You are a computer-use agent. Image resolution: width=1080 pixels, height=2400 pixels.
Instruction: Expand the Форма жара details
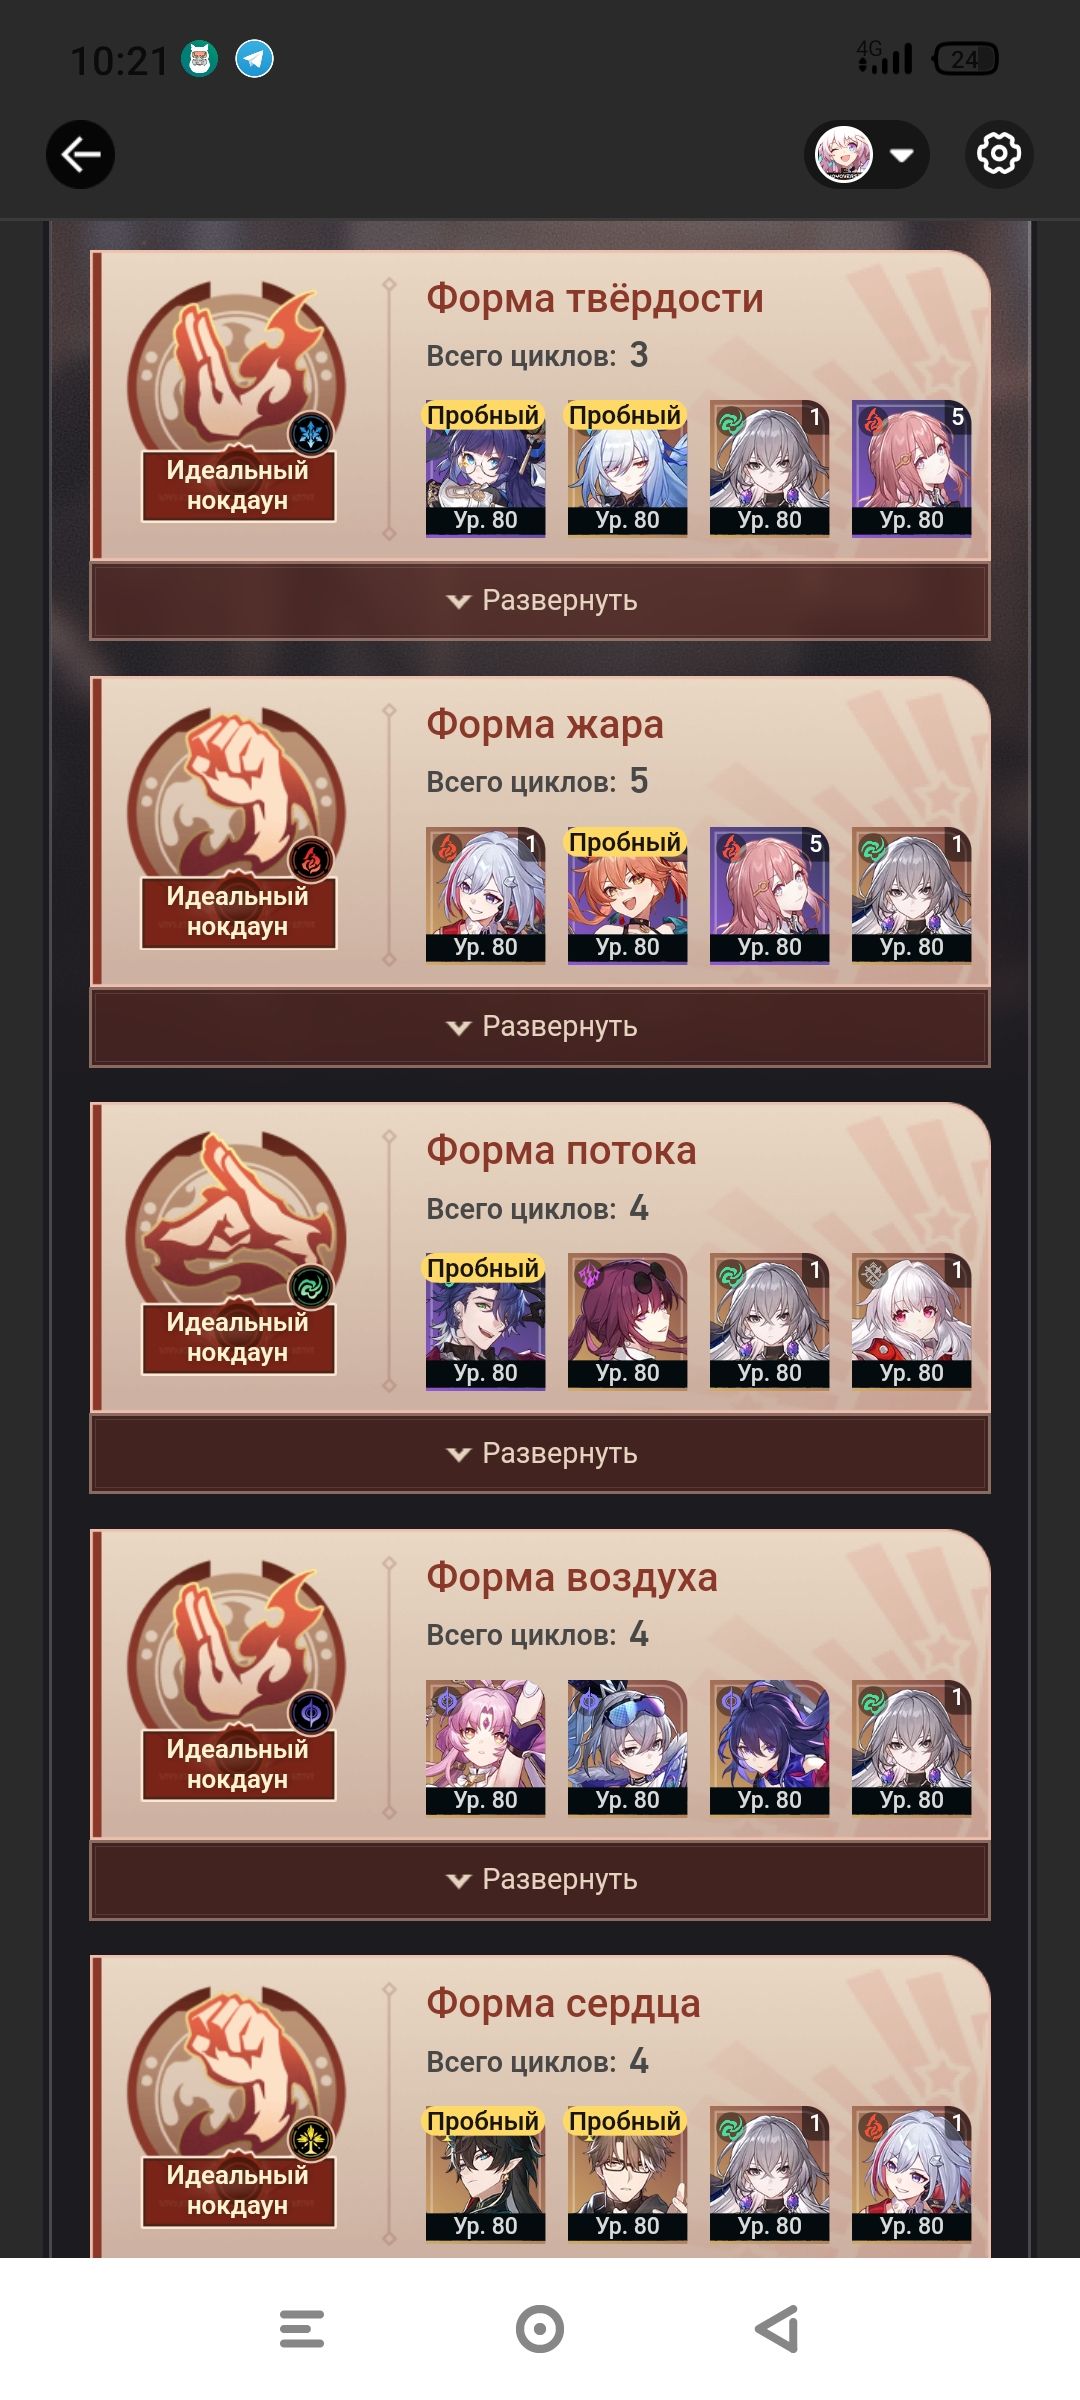[x=540, y=1027]
